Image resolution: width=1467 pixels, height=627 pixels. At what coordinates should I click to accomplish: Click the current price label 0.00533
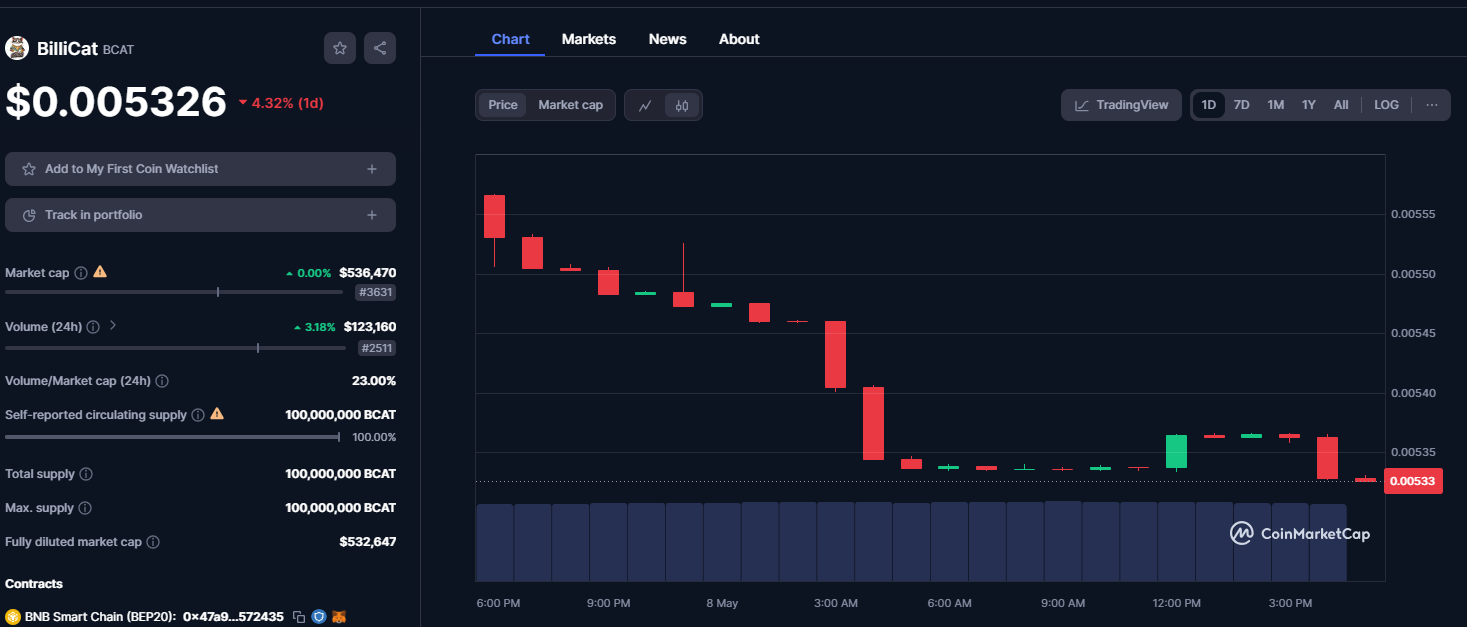[1413, 482]
